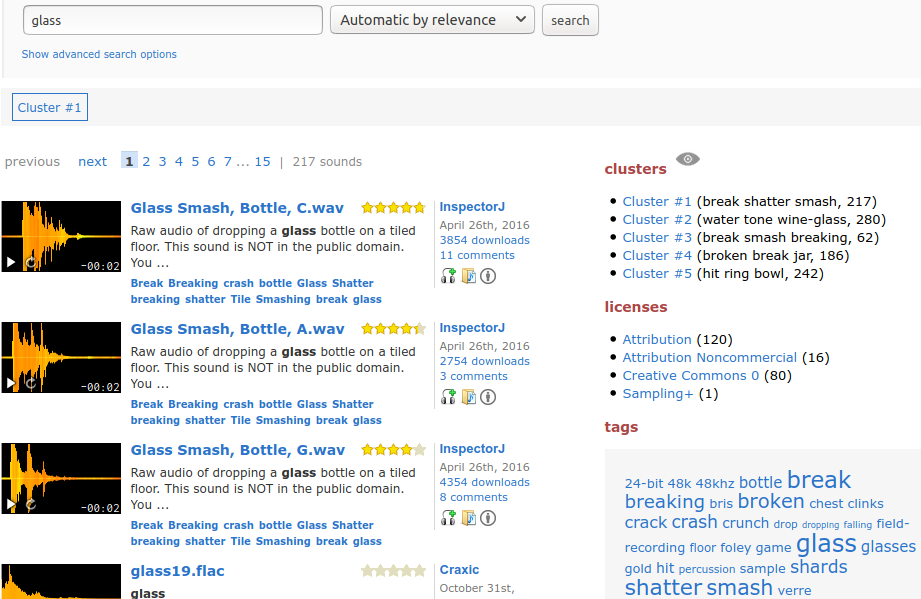Show advanced search options

99,54
